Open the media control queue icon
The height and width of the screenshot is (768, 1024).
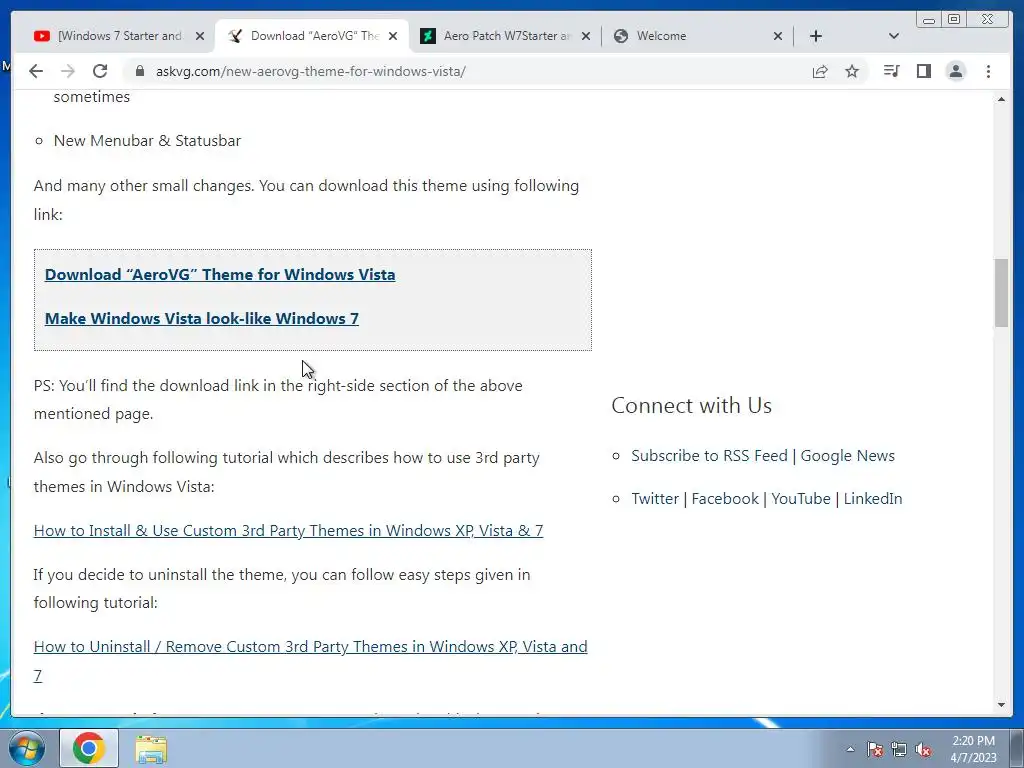(891, 71)
